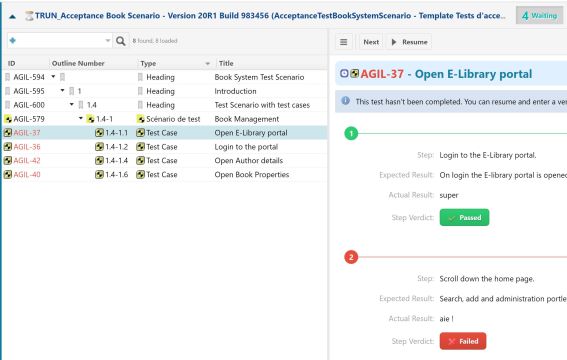Click the document icon beside AGIL-600
The height and width of the screenshot is (360, 567).
coord(8,105)
